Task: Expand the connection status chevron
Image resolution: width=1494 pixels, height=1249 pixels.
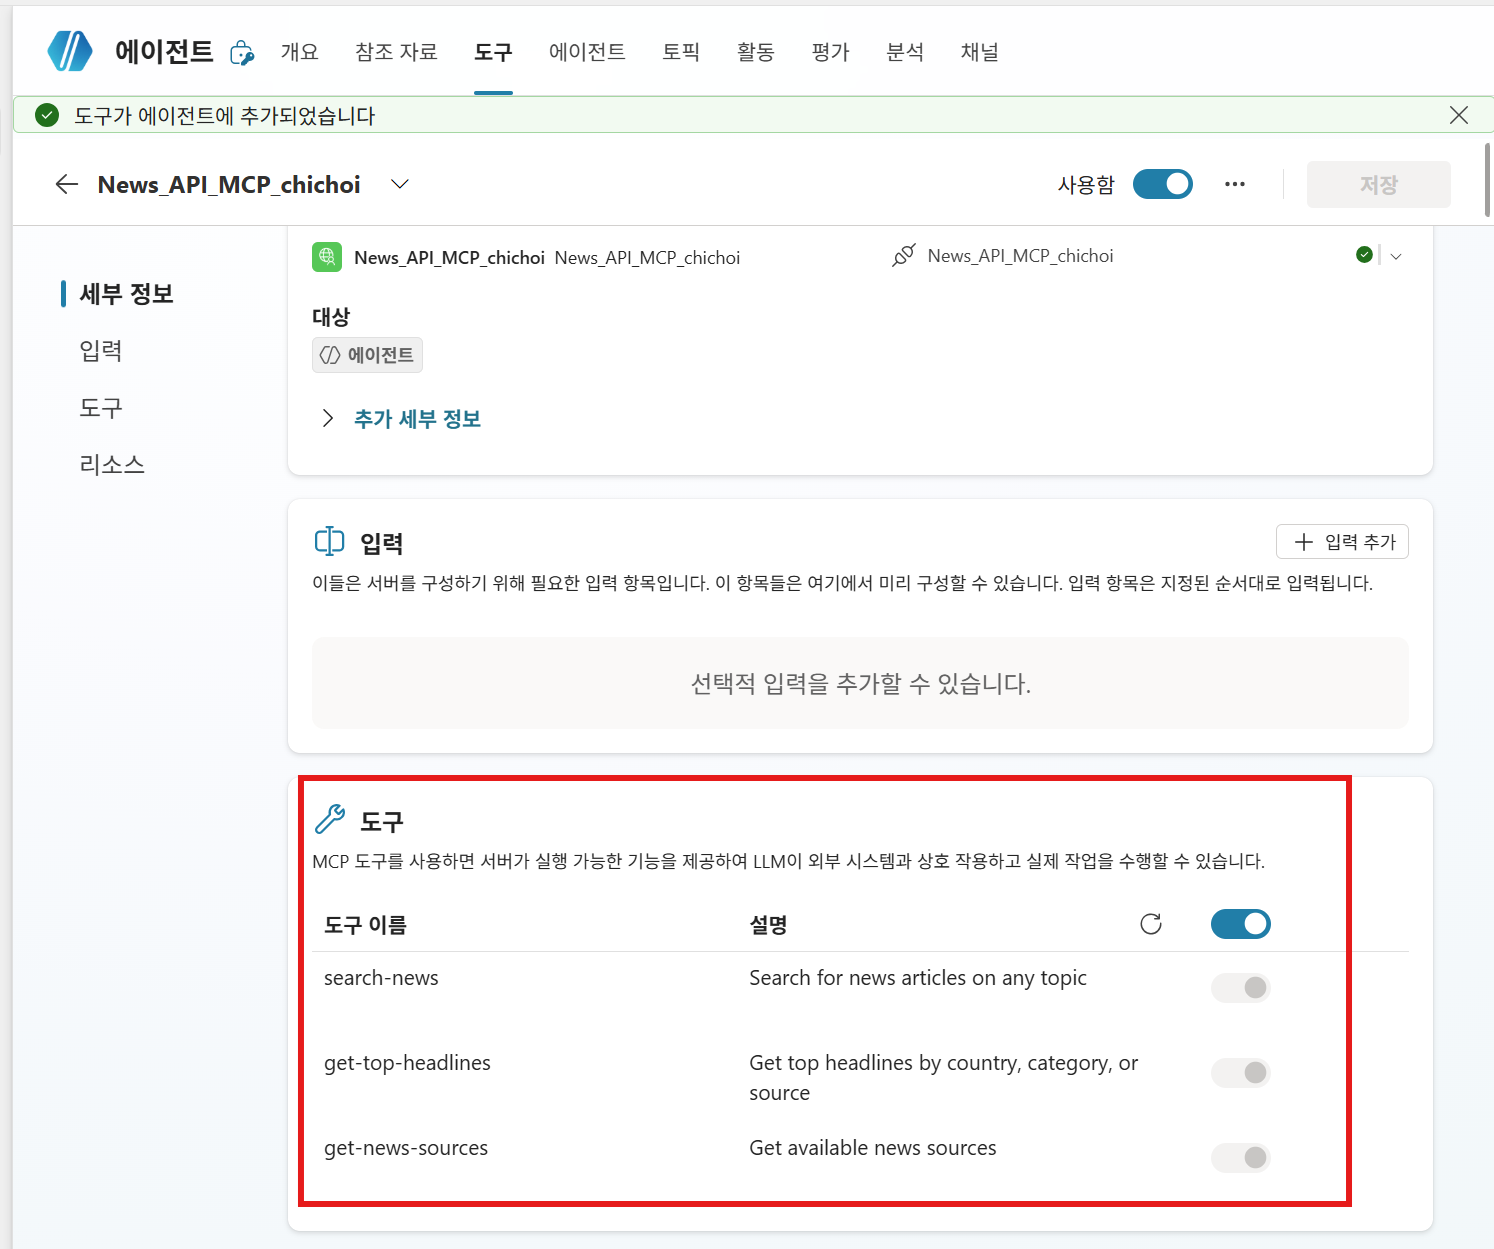Action: (1396, 256)
